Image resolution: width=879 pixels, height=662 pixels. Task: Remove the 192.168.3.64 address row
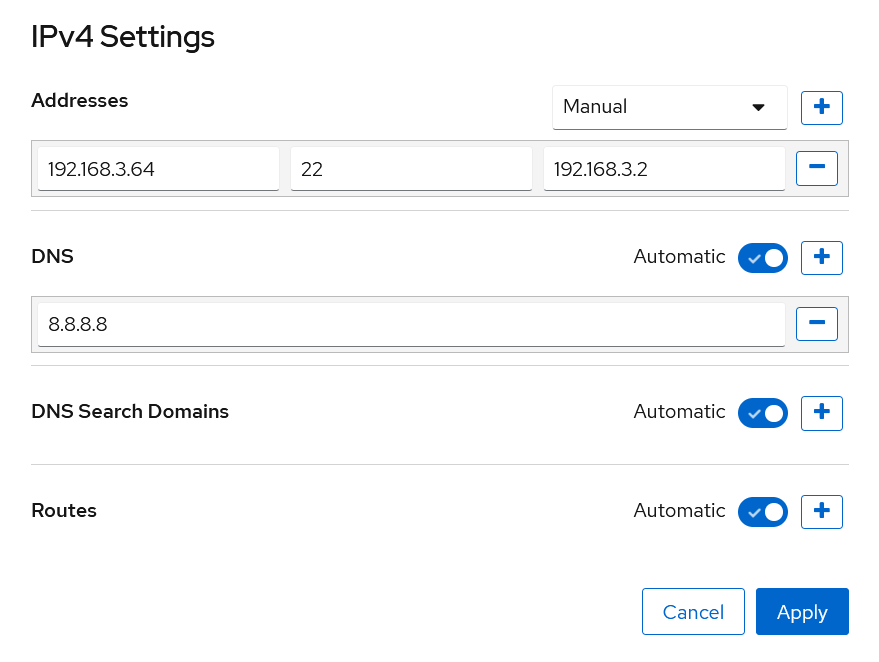[x=817, y=168]
